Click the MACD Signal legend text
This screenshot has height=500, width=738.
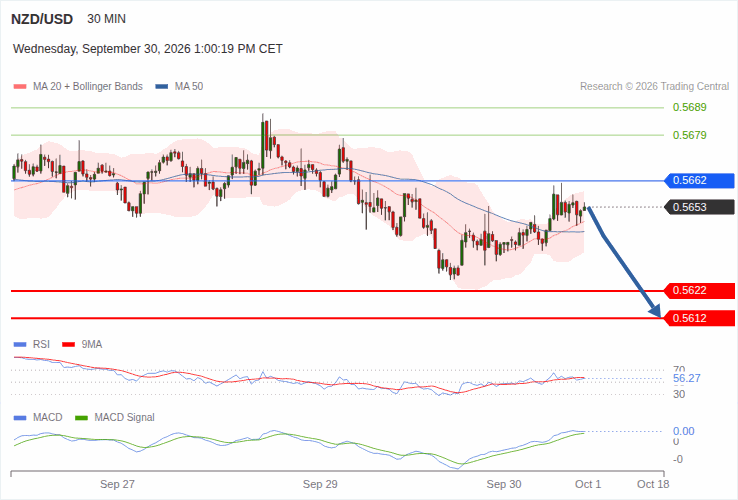(124, 418)
